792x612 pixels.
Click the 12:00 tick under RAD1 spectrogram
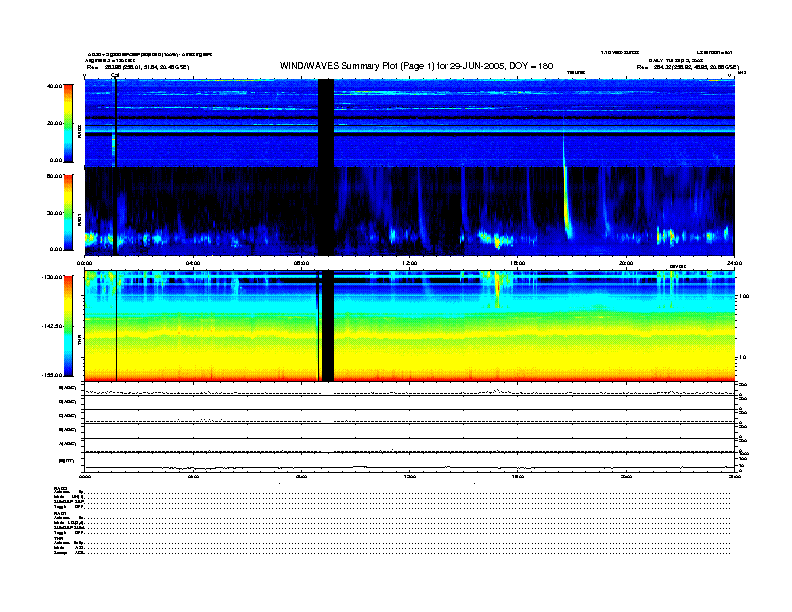click(x=409, y=263)
